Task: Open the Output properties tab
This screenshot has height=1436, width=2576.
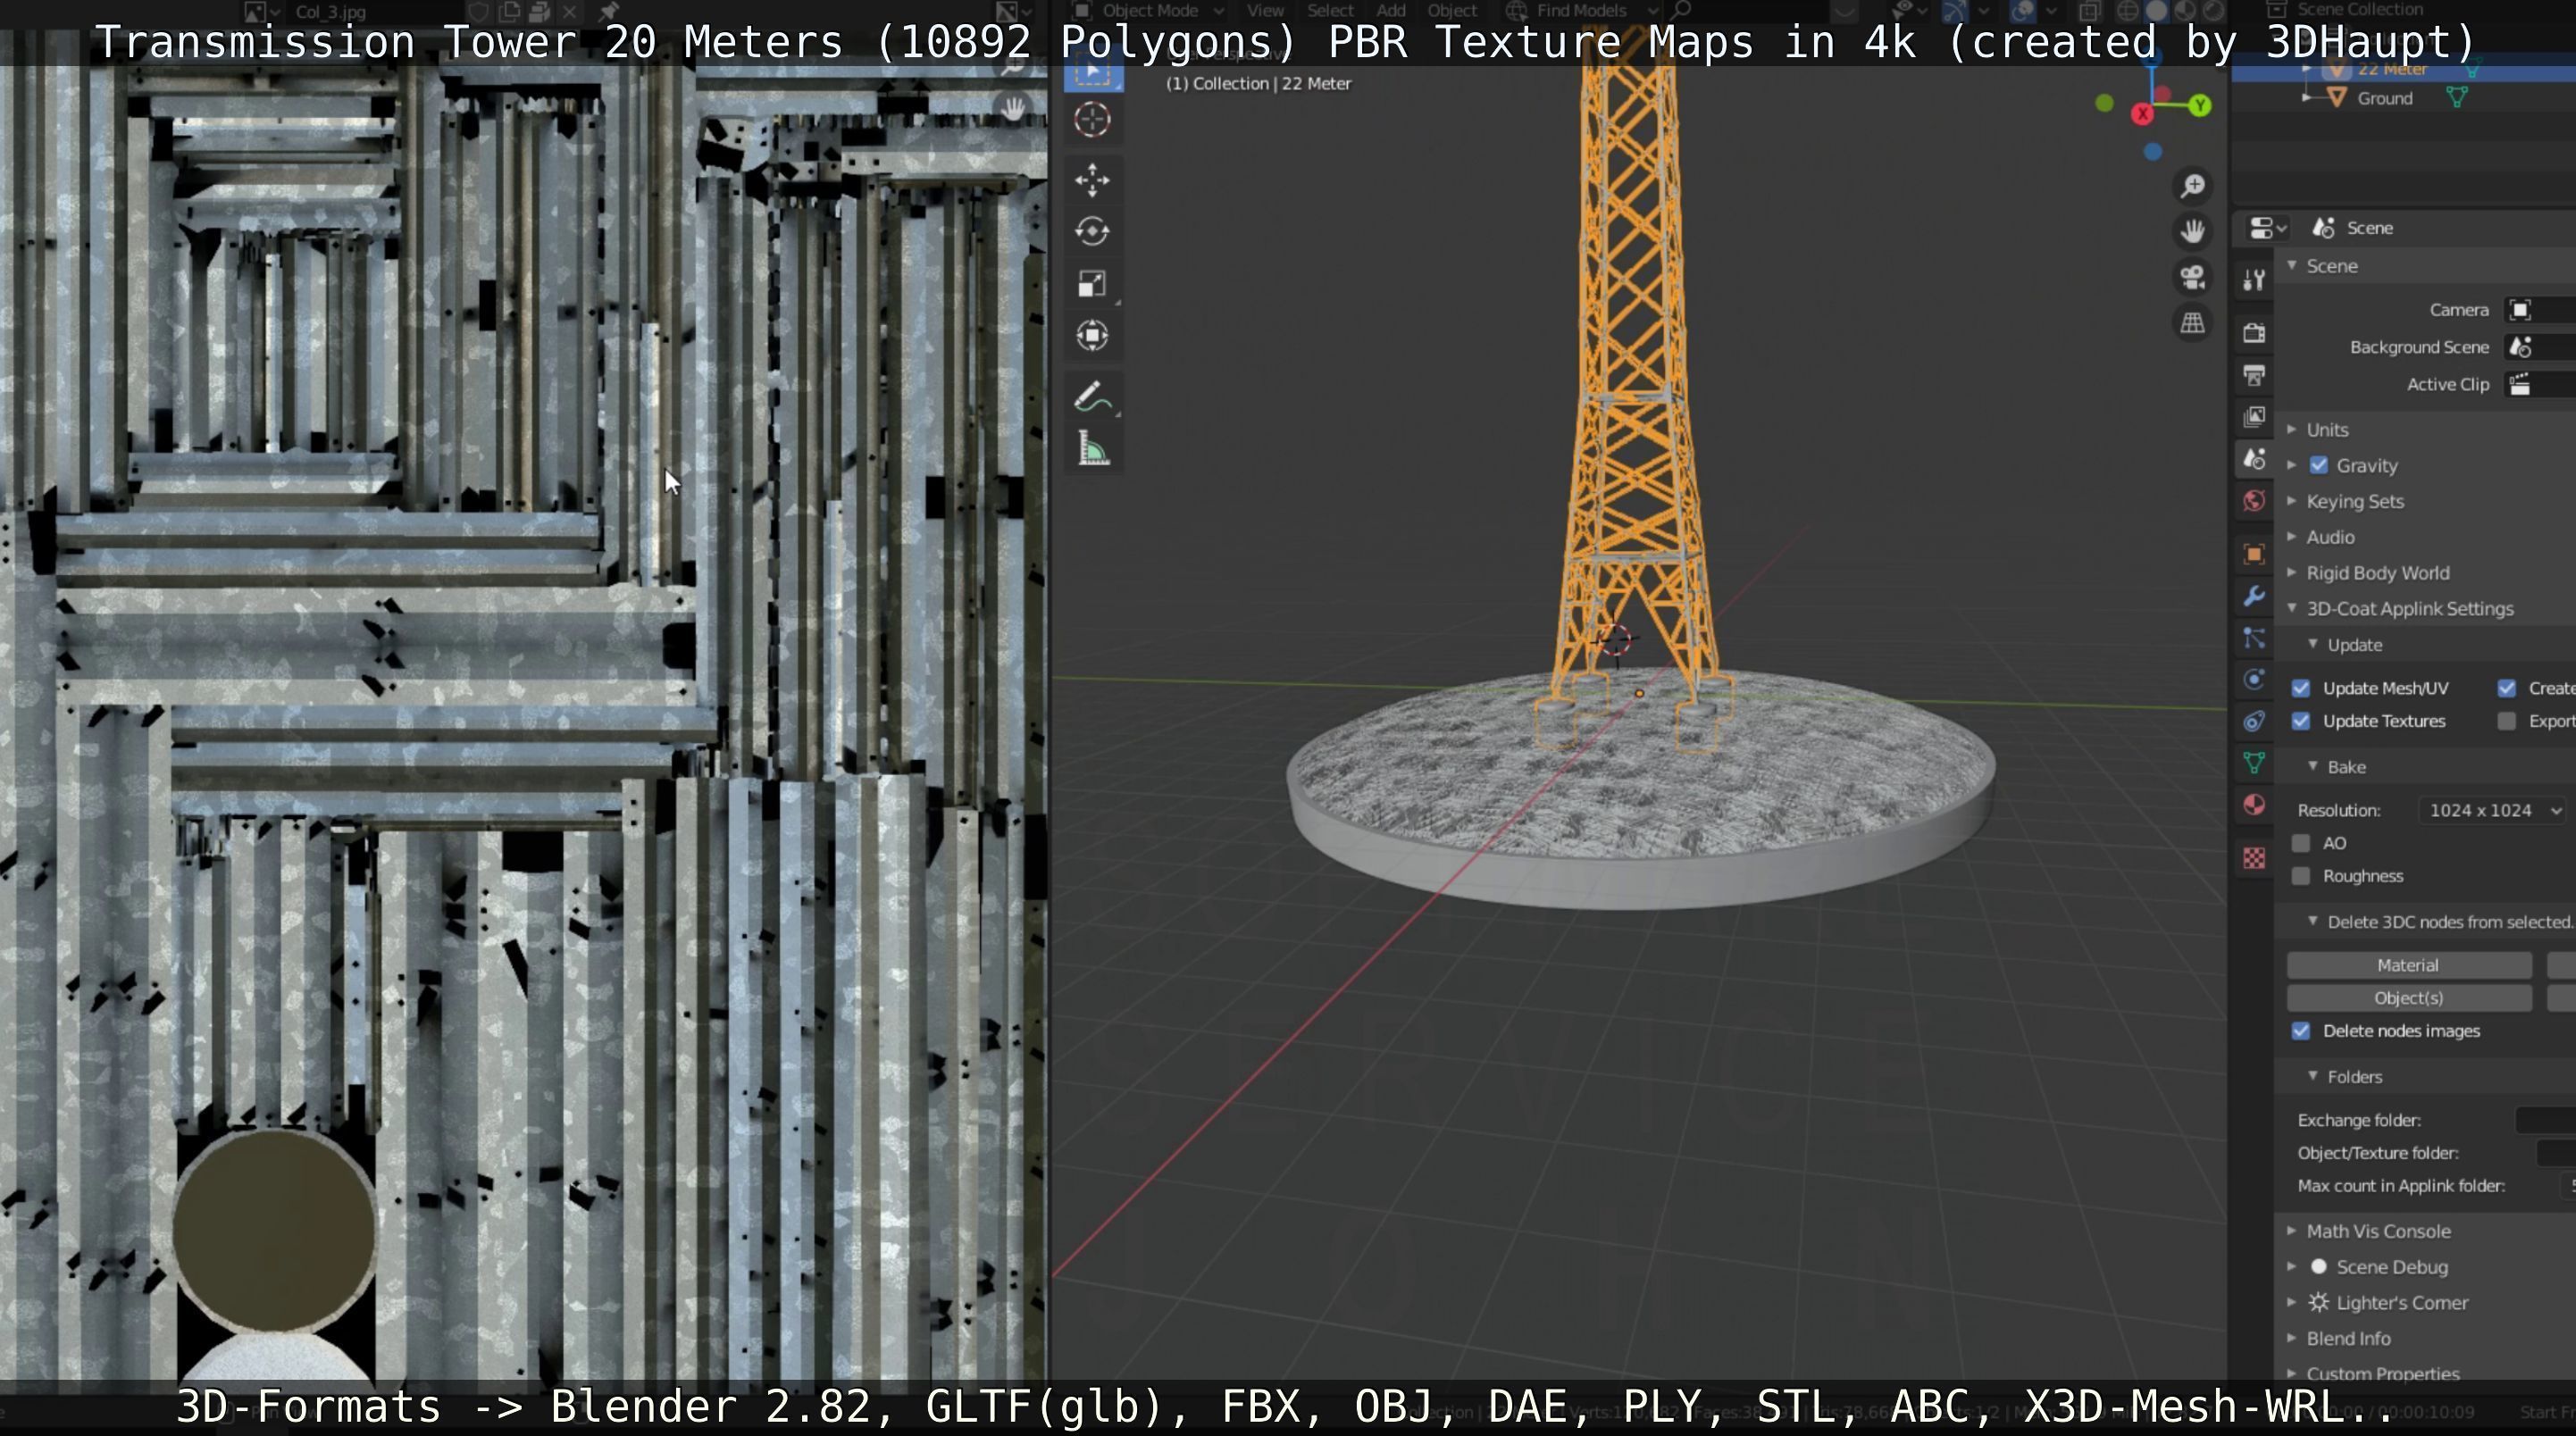Action: coord(2254,375)
